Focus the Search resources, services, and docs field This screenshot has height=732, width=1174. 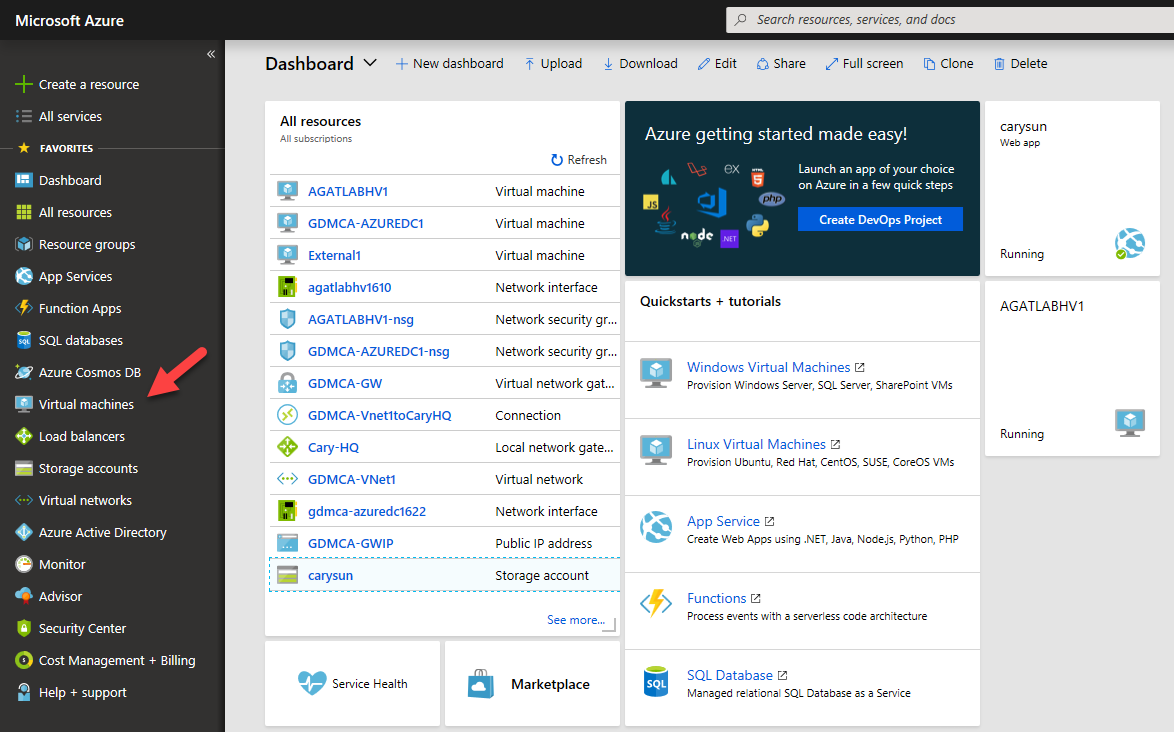coord(950,19)
